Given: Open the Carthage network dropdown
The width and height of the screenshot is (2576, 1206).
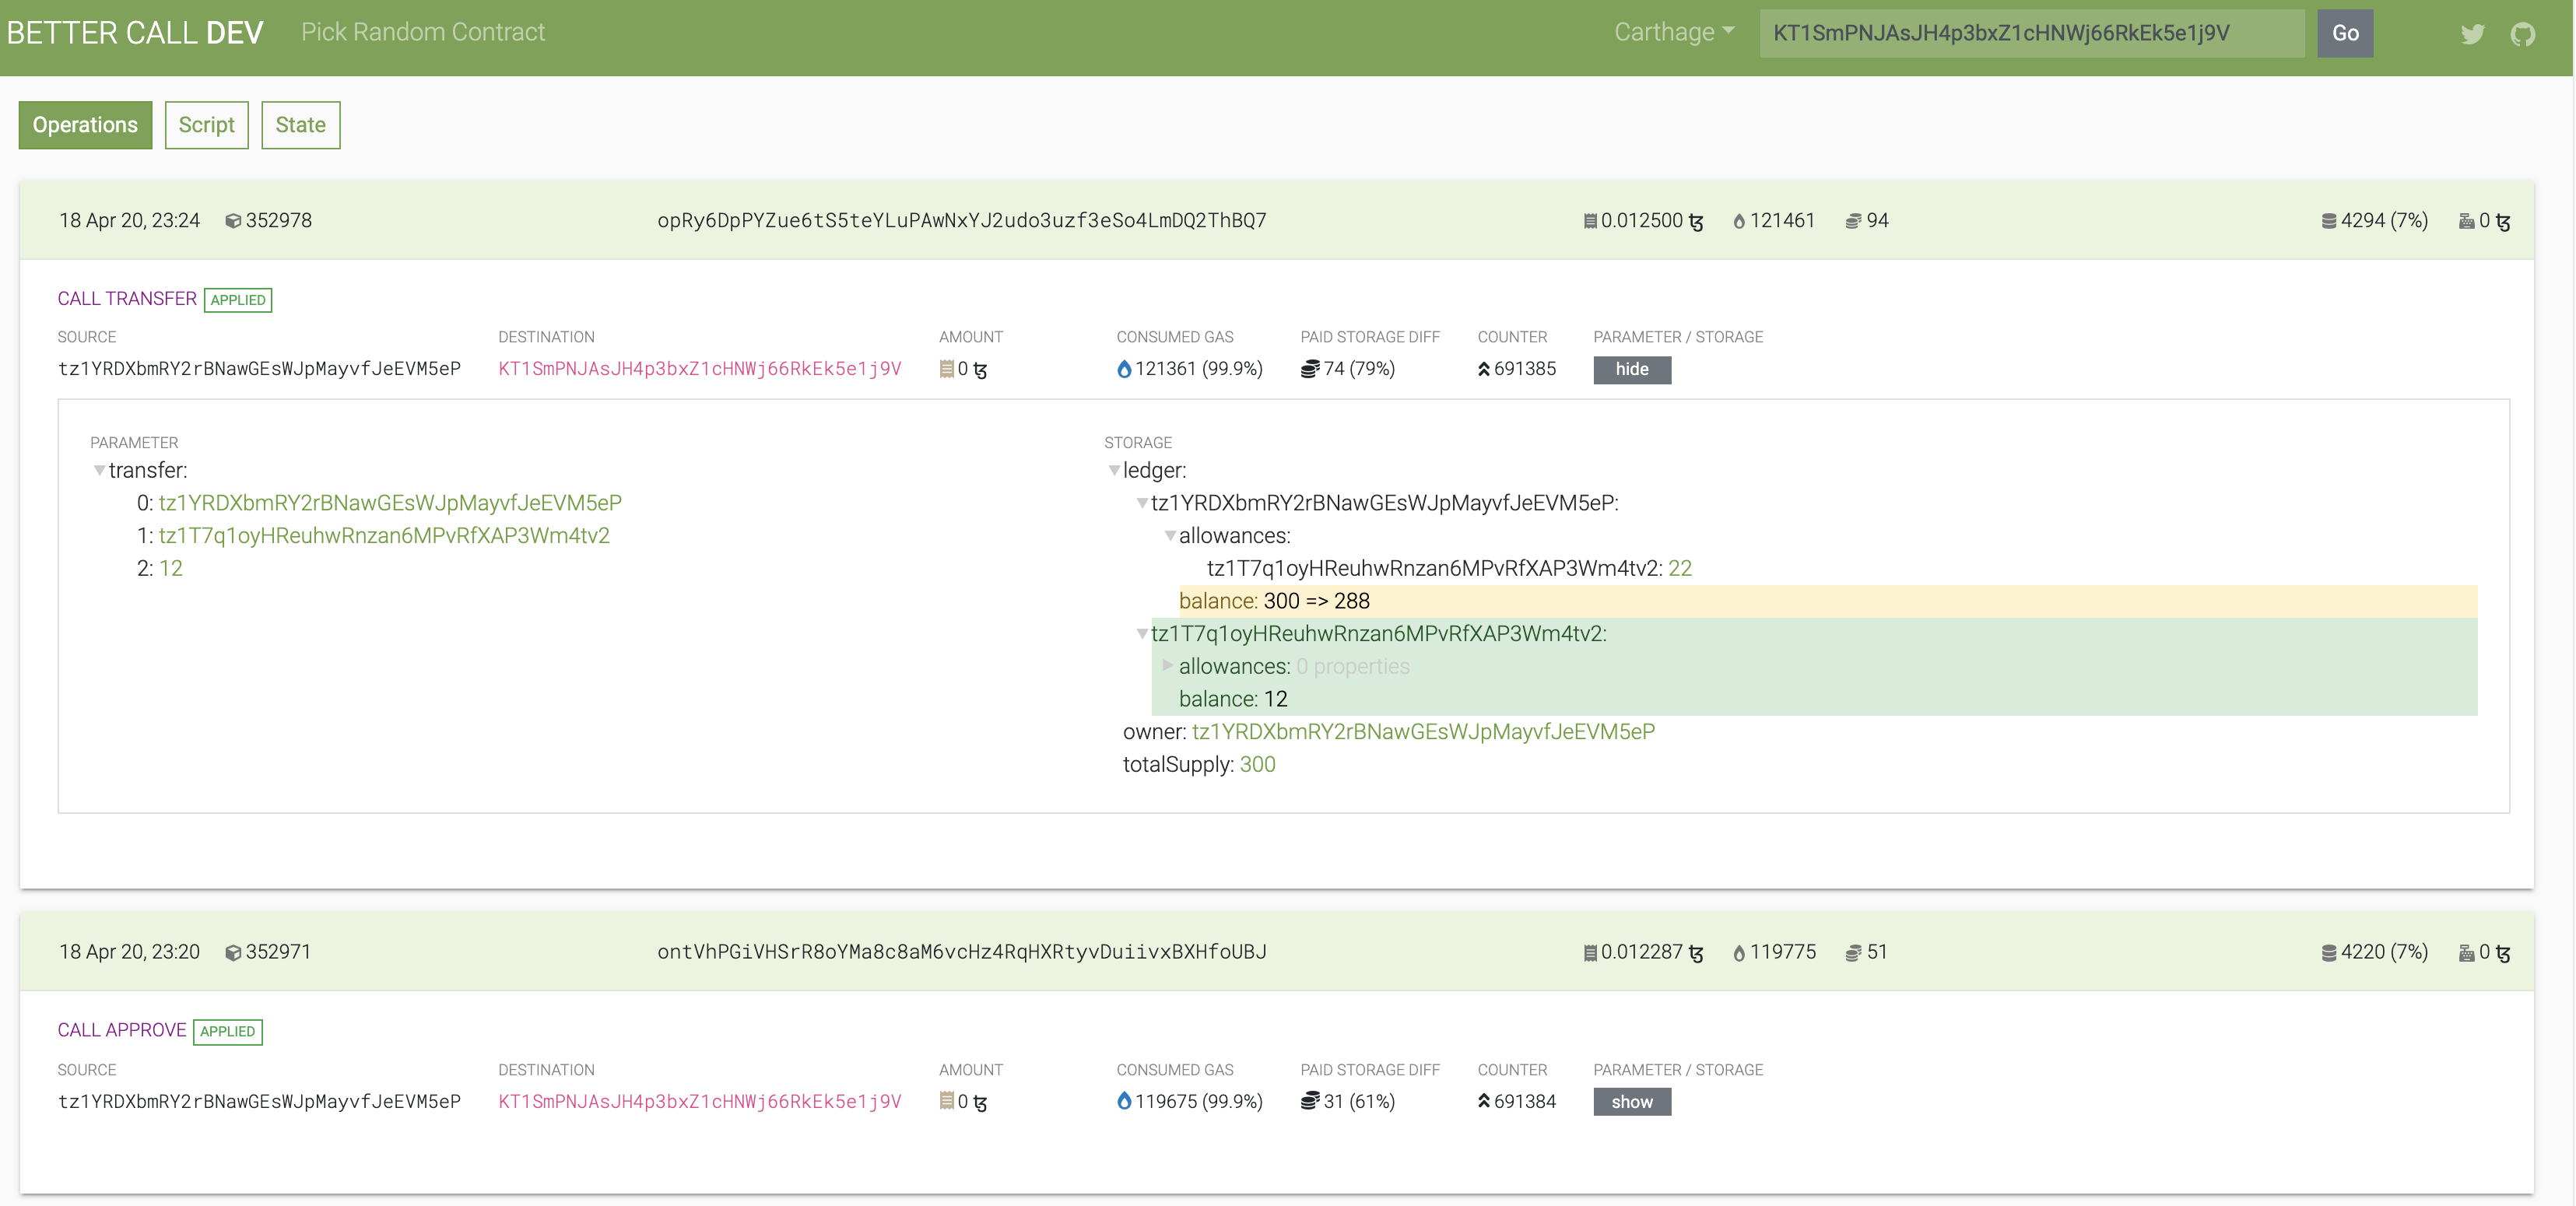Looking at the screenshot, I should (x=1675, y=32).
